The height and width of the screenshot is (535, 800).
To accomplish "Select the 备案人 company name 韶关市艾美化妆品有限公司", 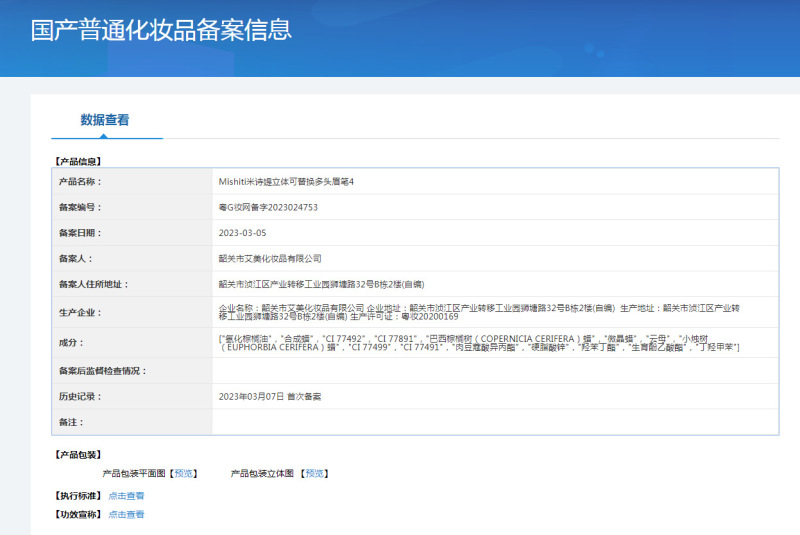I will 270,258.
